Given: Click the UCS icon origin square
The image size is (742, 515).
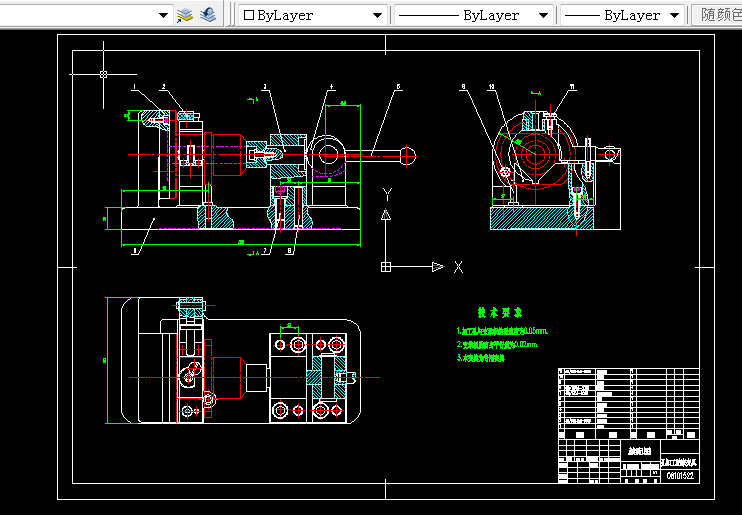Looking at the screenshot, I should (x=386, y=267).
